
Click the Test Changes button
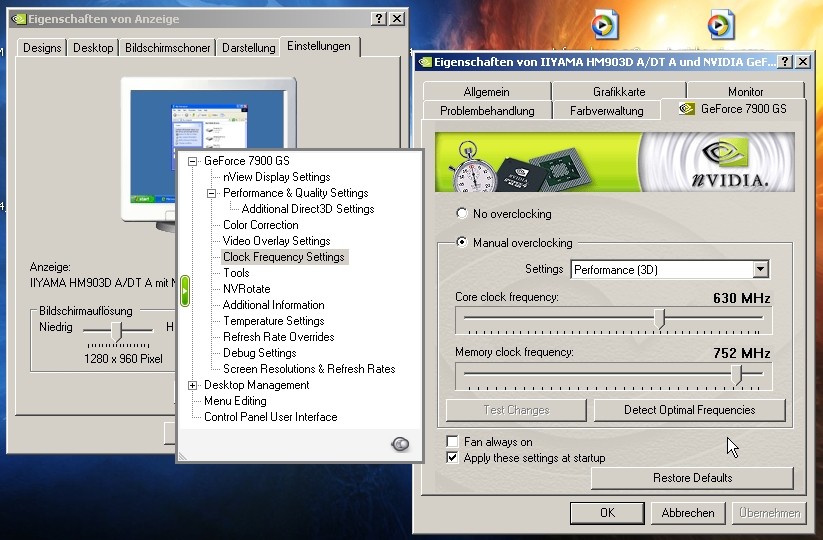[516, 410]
